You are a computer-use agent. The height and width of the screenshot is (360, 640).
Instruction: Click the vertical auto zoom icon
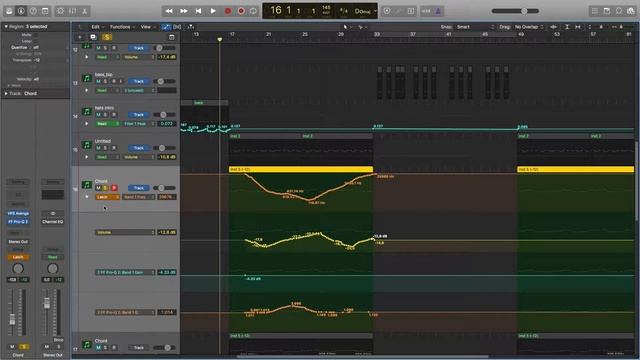tap(567, 27)
